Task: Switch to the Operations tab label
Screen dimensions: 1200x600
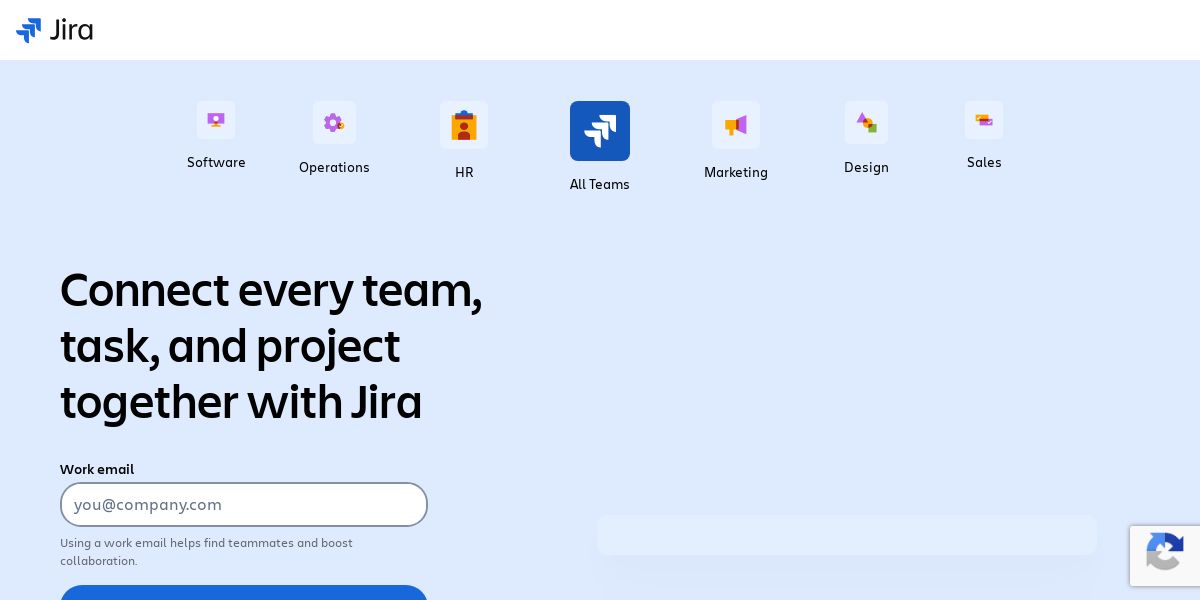Action: pos(334,167)
